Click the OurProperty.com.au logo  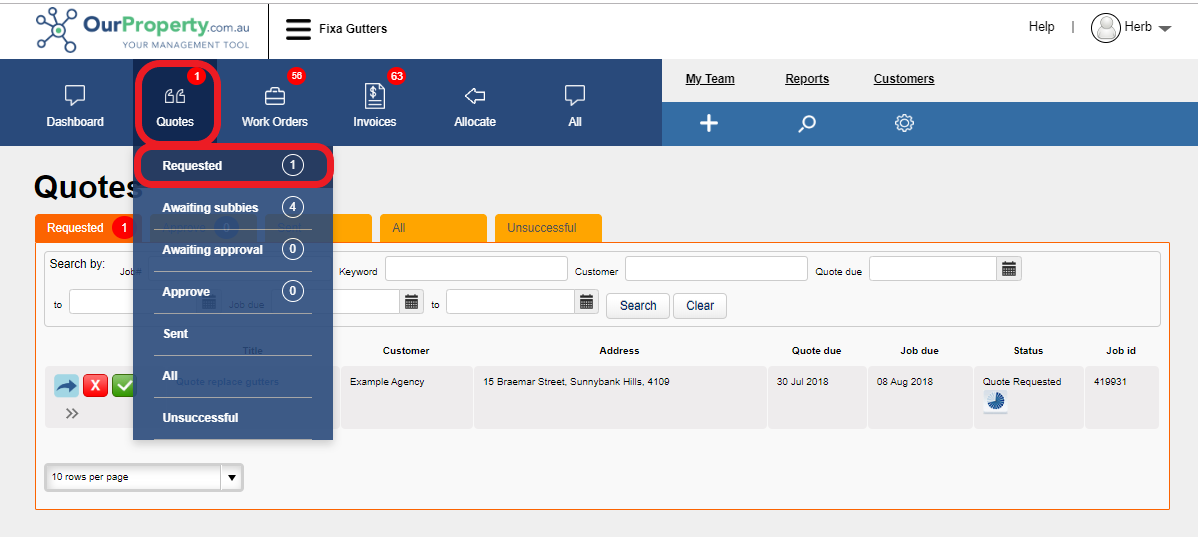[143, 29]
